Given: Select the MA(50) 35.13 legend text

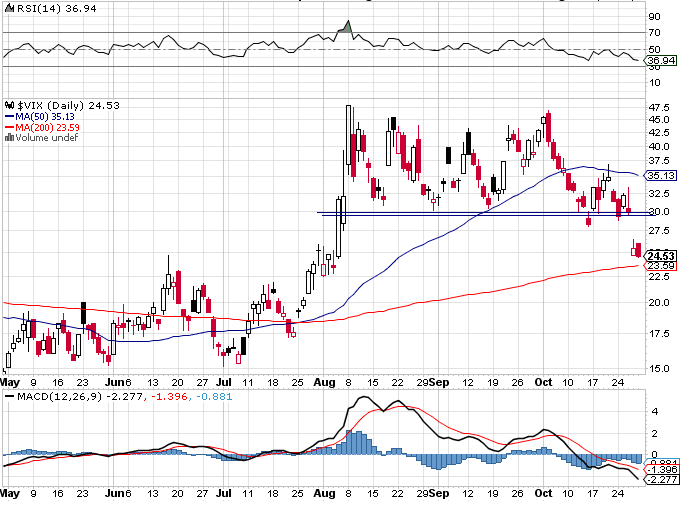Looking at the screenshot, I should click(45, 117).
